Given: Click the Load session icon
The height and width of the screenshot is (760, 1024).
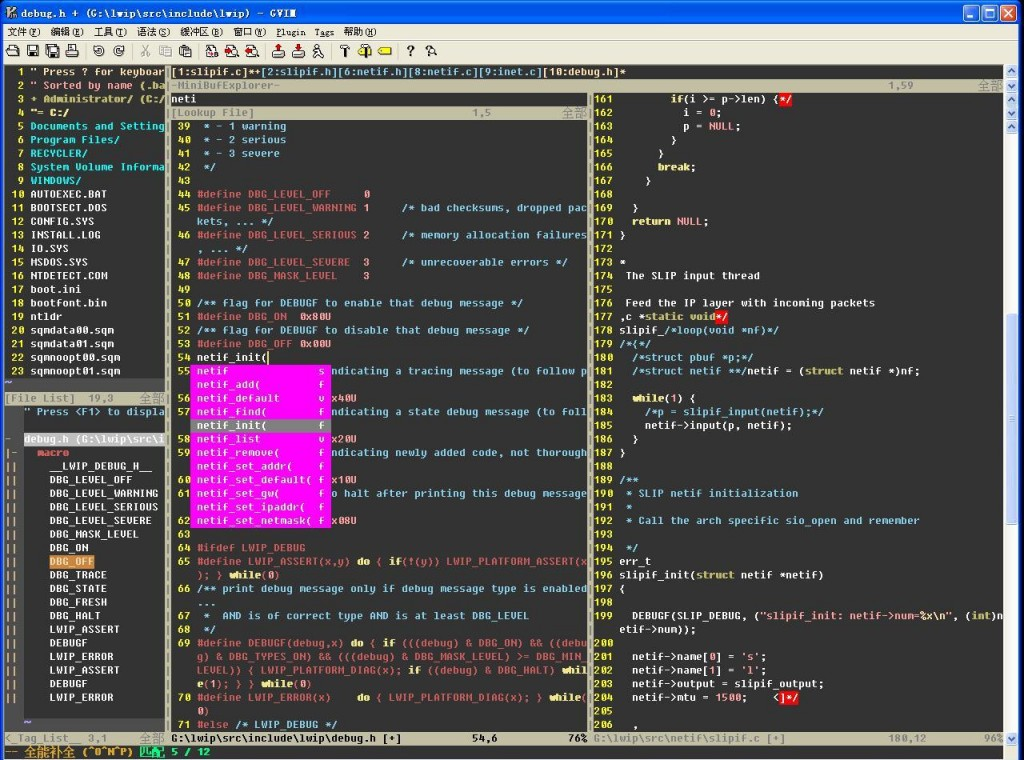Looking at the screenshot, I should click(x=277, y=50).
